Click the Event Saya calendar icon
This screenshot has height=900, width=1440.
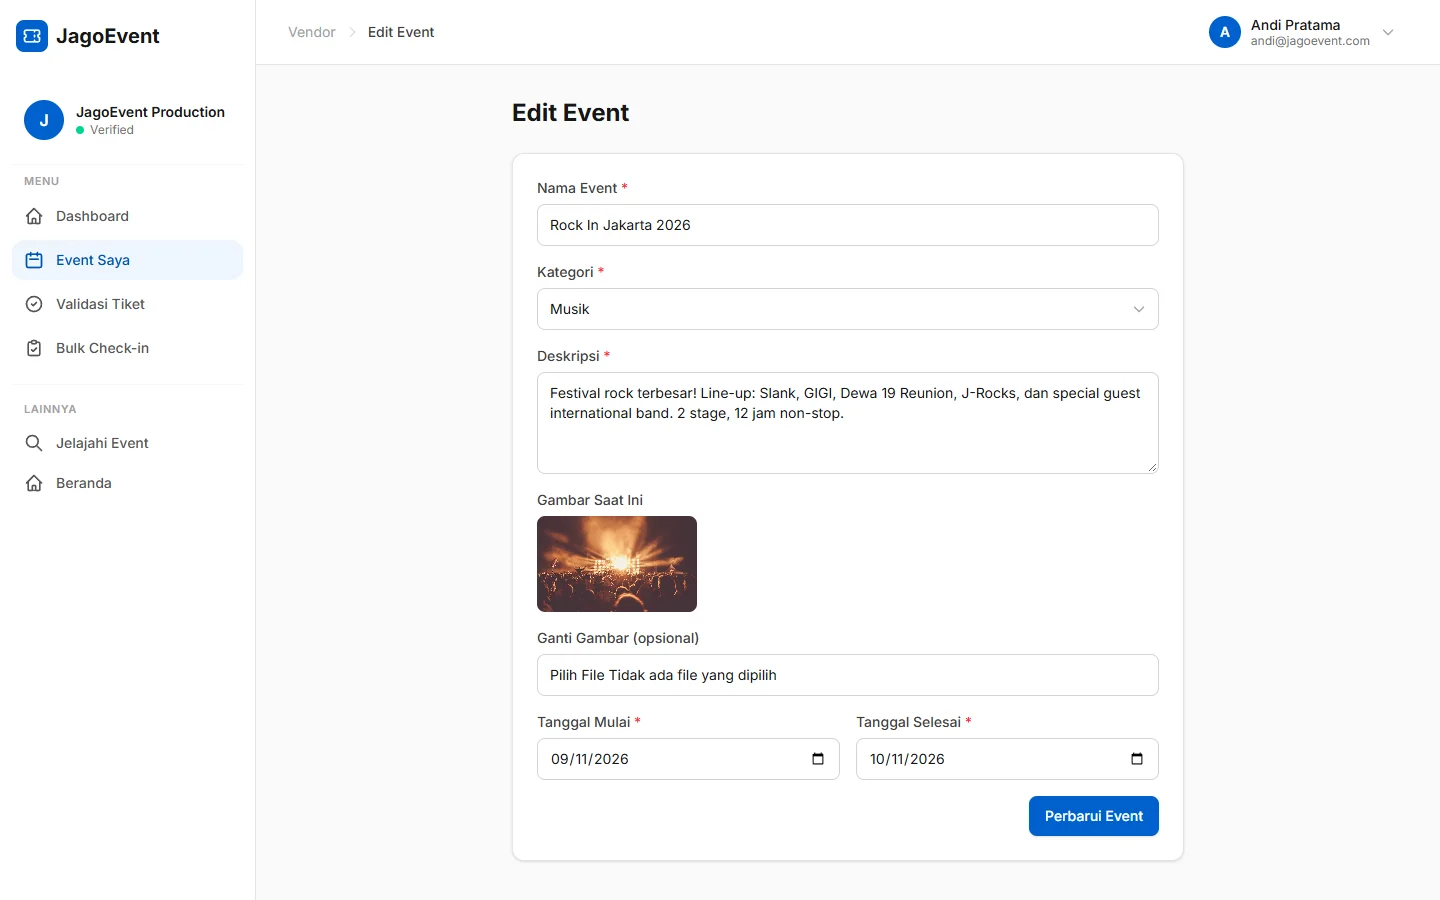click(x=34, y=260)
